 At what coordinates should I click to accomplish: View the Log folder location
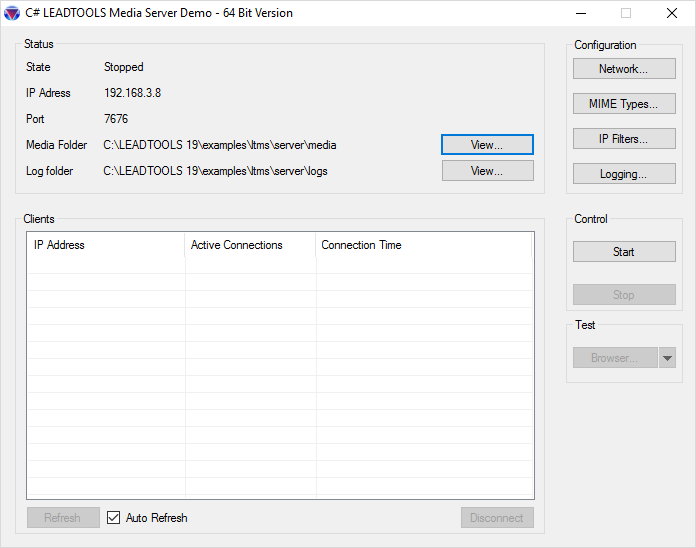click(487, 171)
